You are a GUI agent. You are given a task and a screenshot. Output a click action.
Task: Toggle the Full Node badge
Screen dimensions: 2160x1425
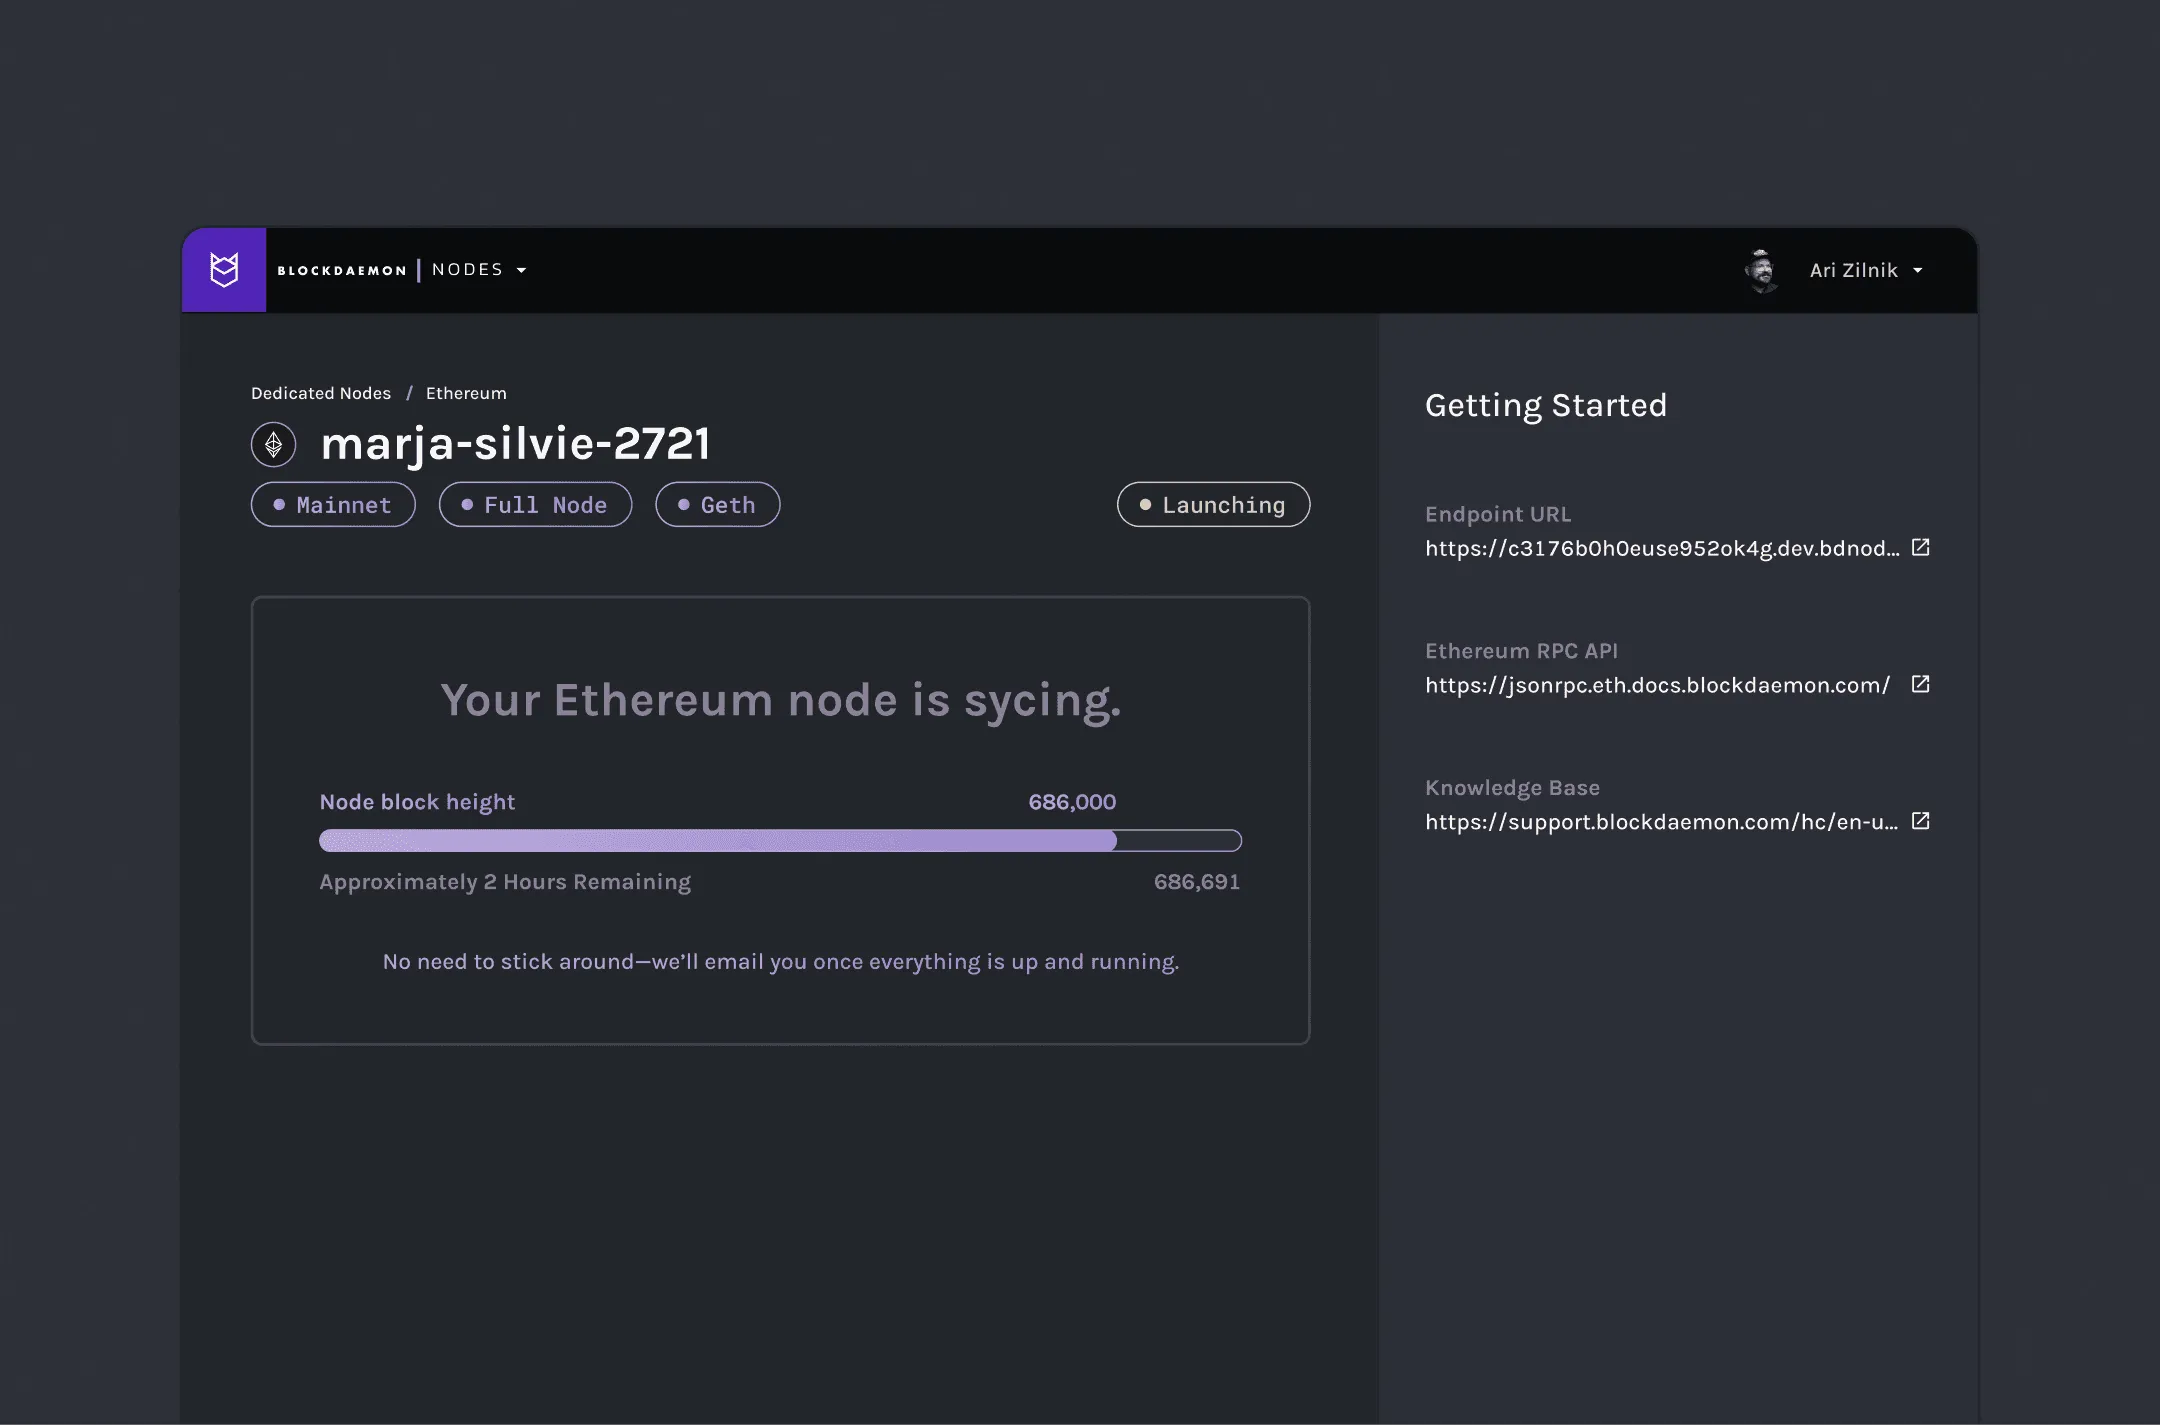(x=535, y=505)
